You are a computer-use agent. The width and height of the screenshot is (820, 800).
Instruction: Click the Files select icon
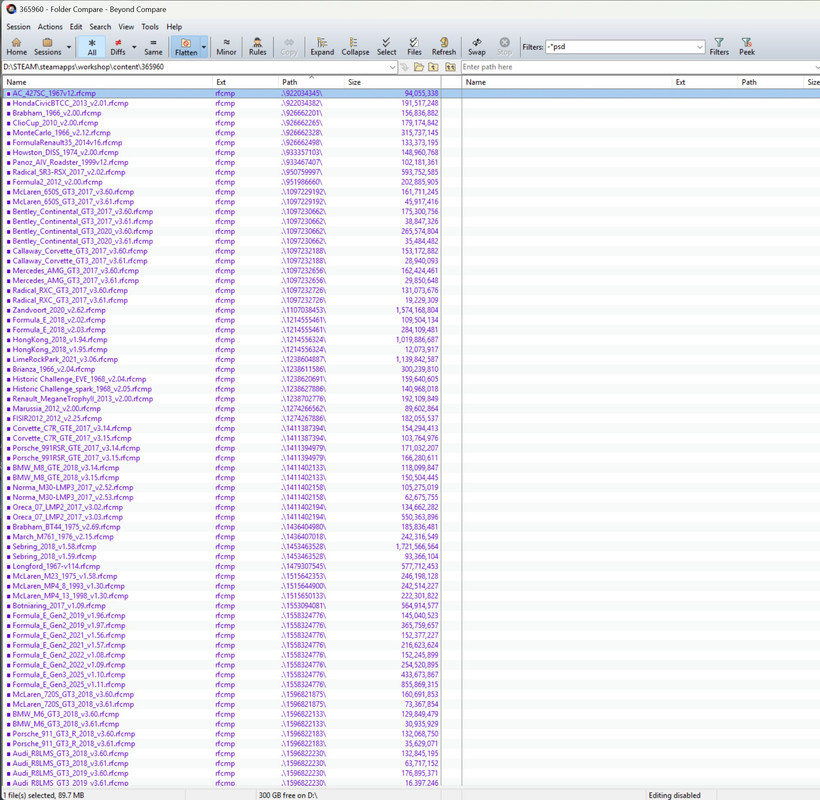(x=414, y=47)
